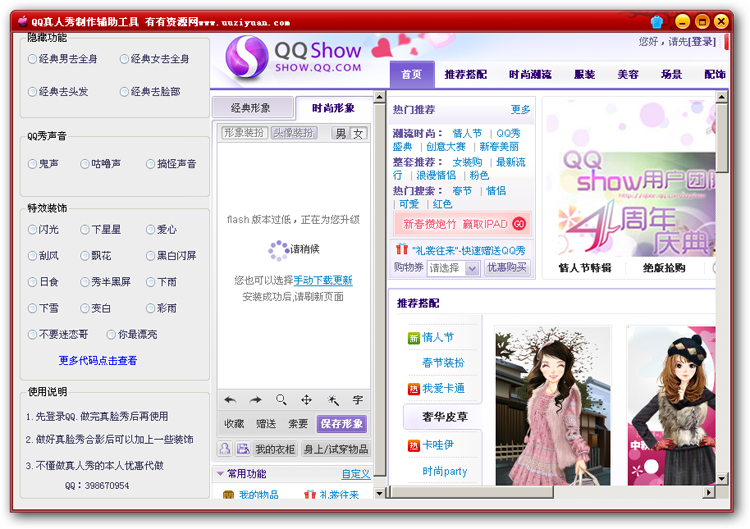Click the green 新 badge beside 情人节
This screenshot has height=529, width=750.
coord(414,338)
